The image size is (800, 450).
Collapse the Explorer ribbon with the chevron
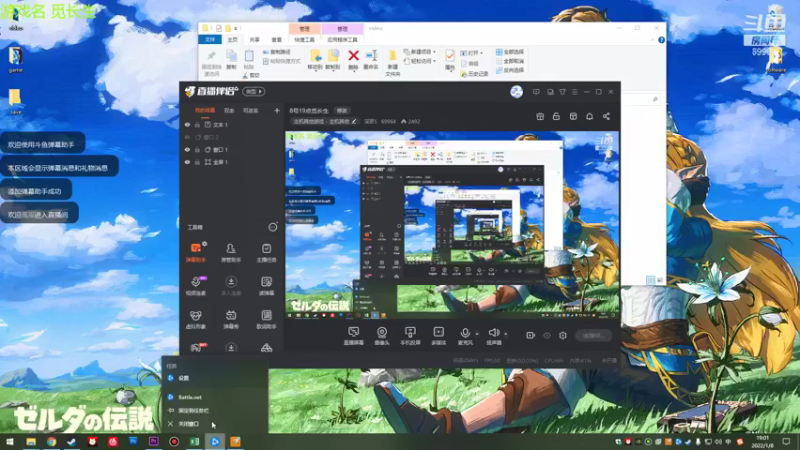[652, 40]
